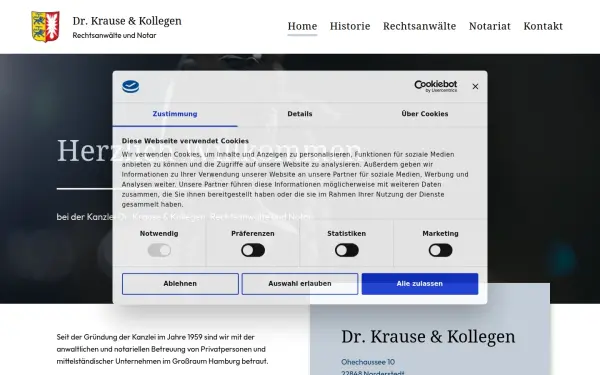The height and width of the screenshot is (375, 600).
Task: Click the Ohechaussee 10 address link
Action: coord(368,362)
